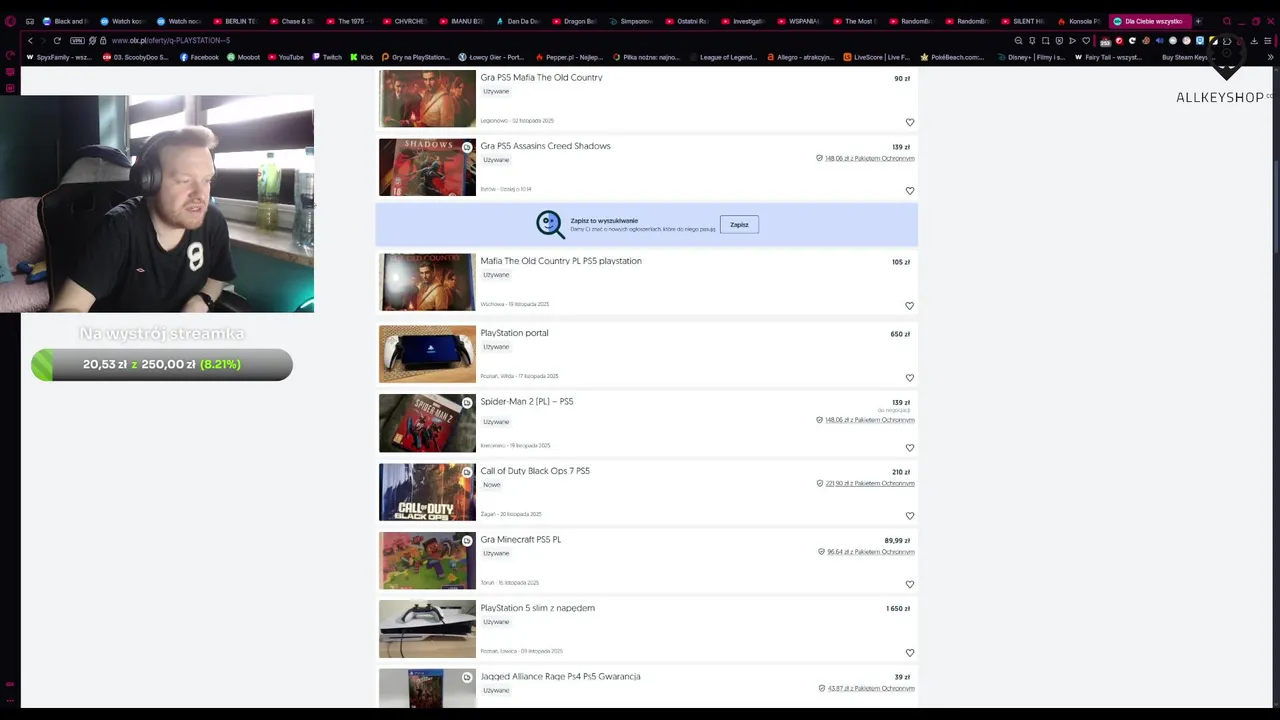Switch to the CHVRCHES tab

(x=405, y=21)
